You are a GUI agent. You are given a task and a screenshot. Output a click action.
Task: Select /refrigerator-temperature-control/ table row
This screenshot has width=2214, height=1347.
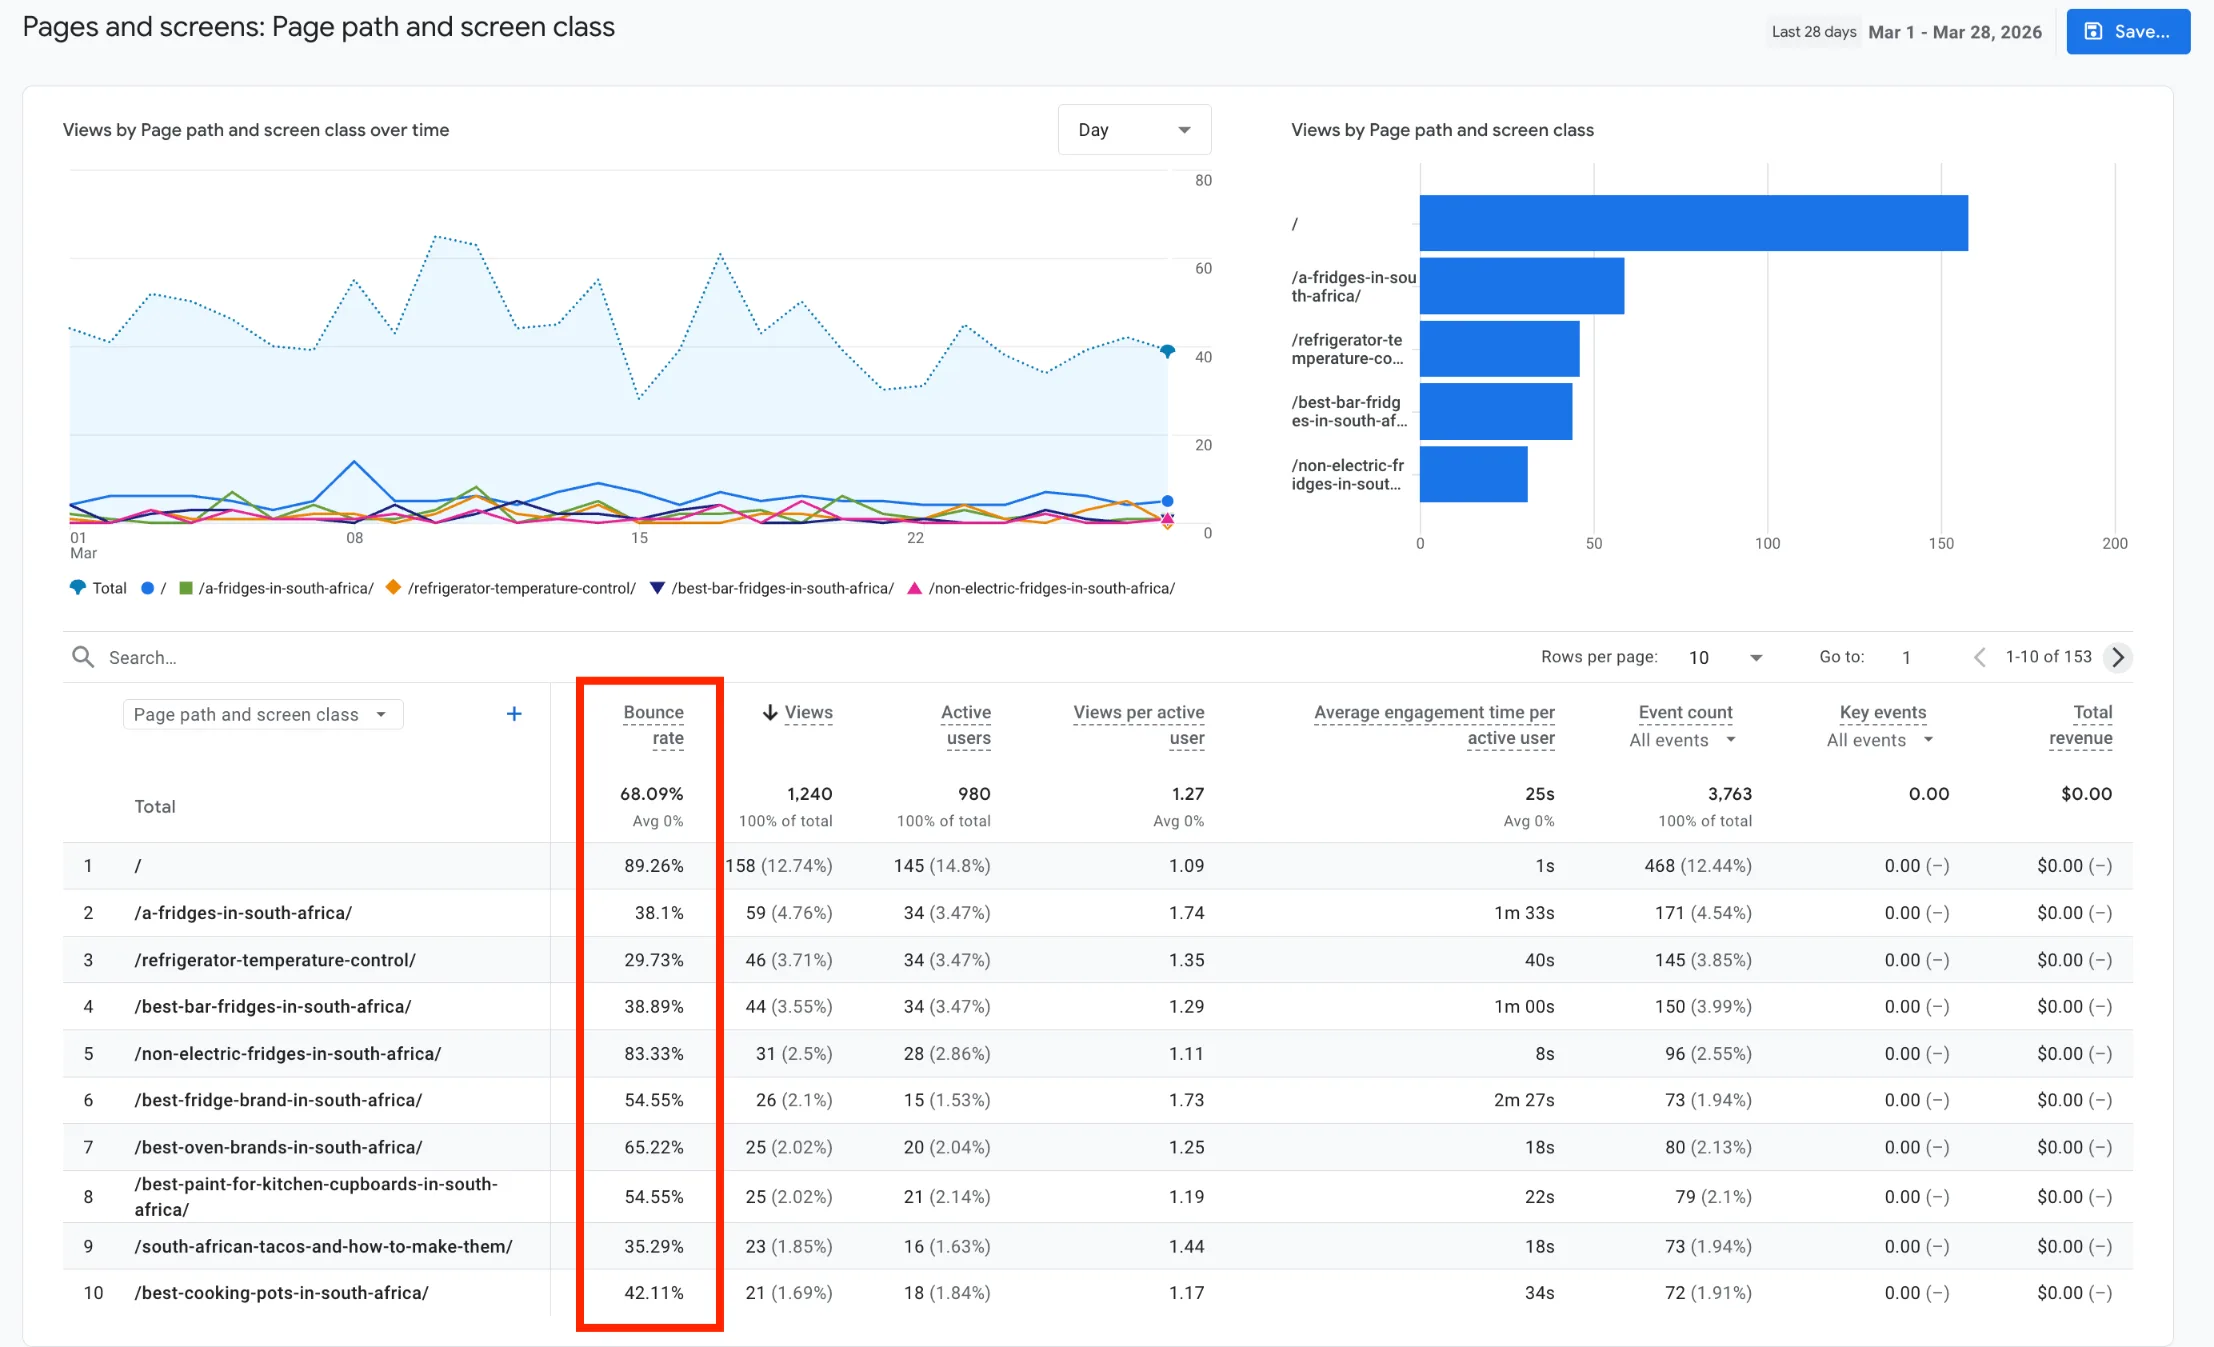click(x=1097, y=960)
